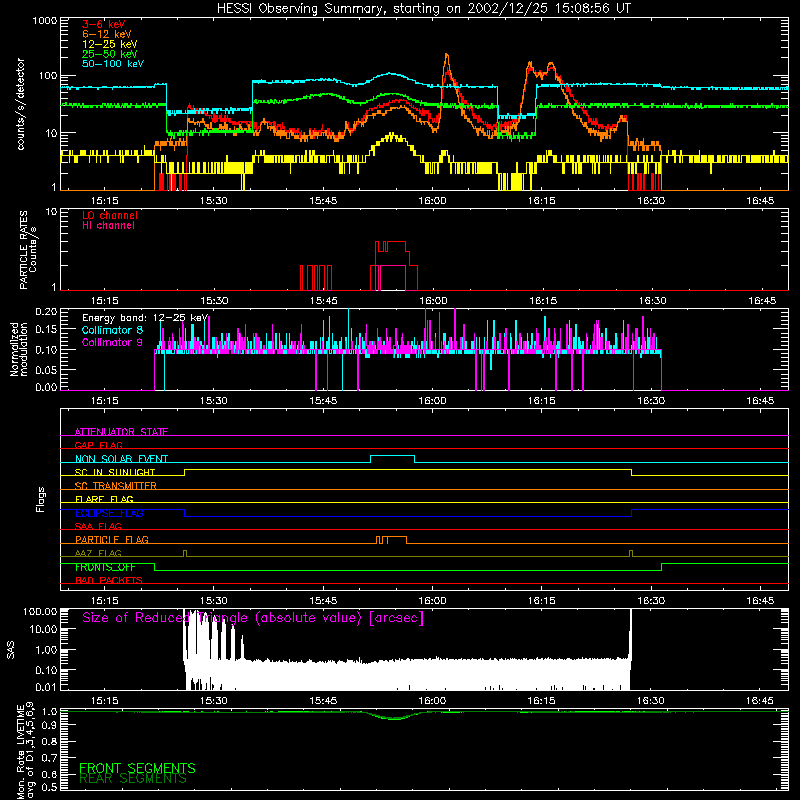Click 16:30 time tick of SAS panel

pos(651,701)
